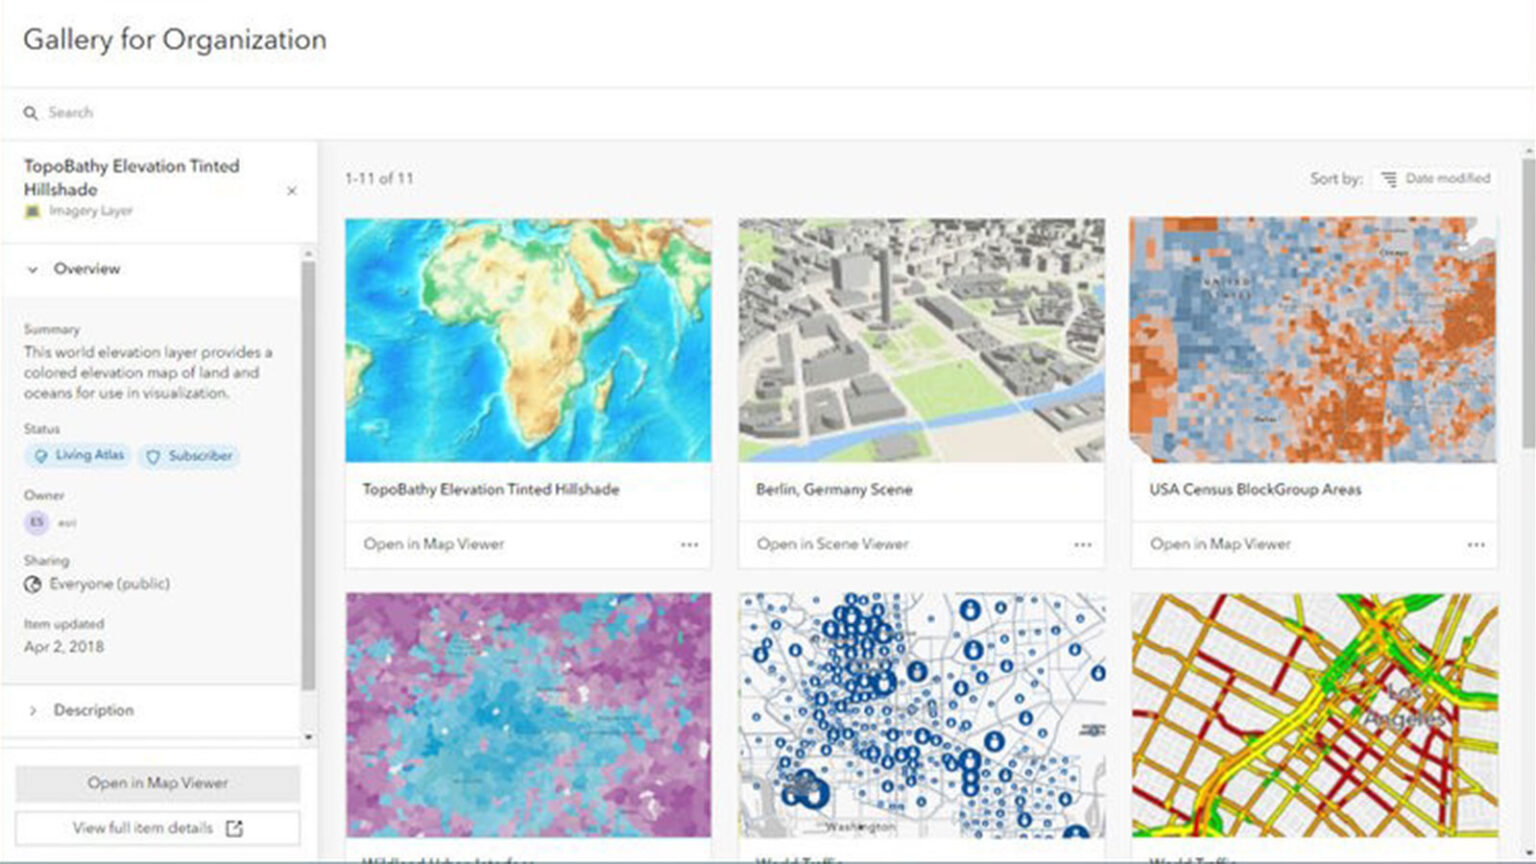Expand the Description section
The width and height of the screenshot is (1536, 864).
coord(33,710)
